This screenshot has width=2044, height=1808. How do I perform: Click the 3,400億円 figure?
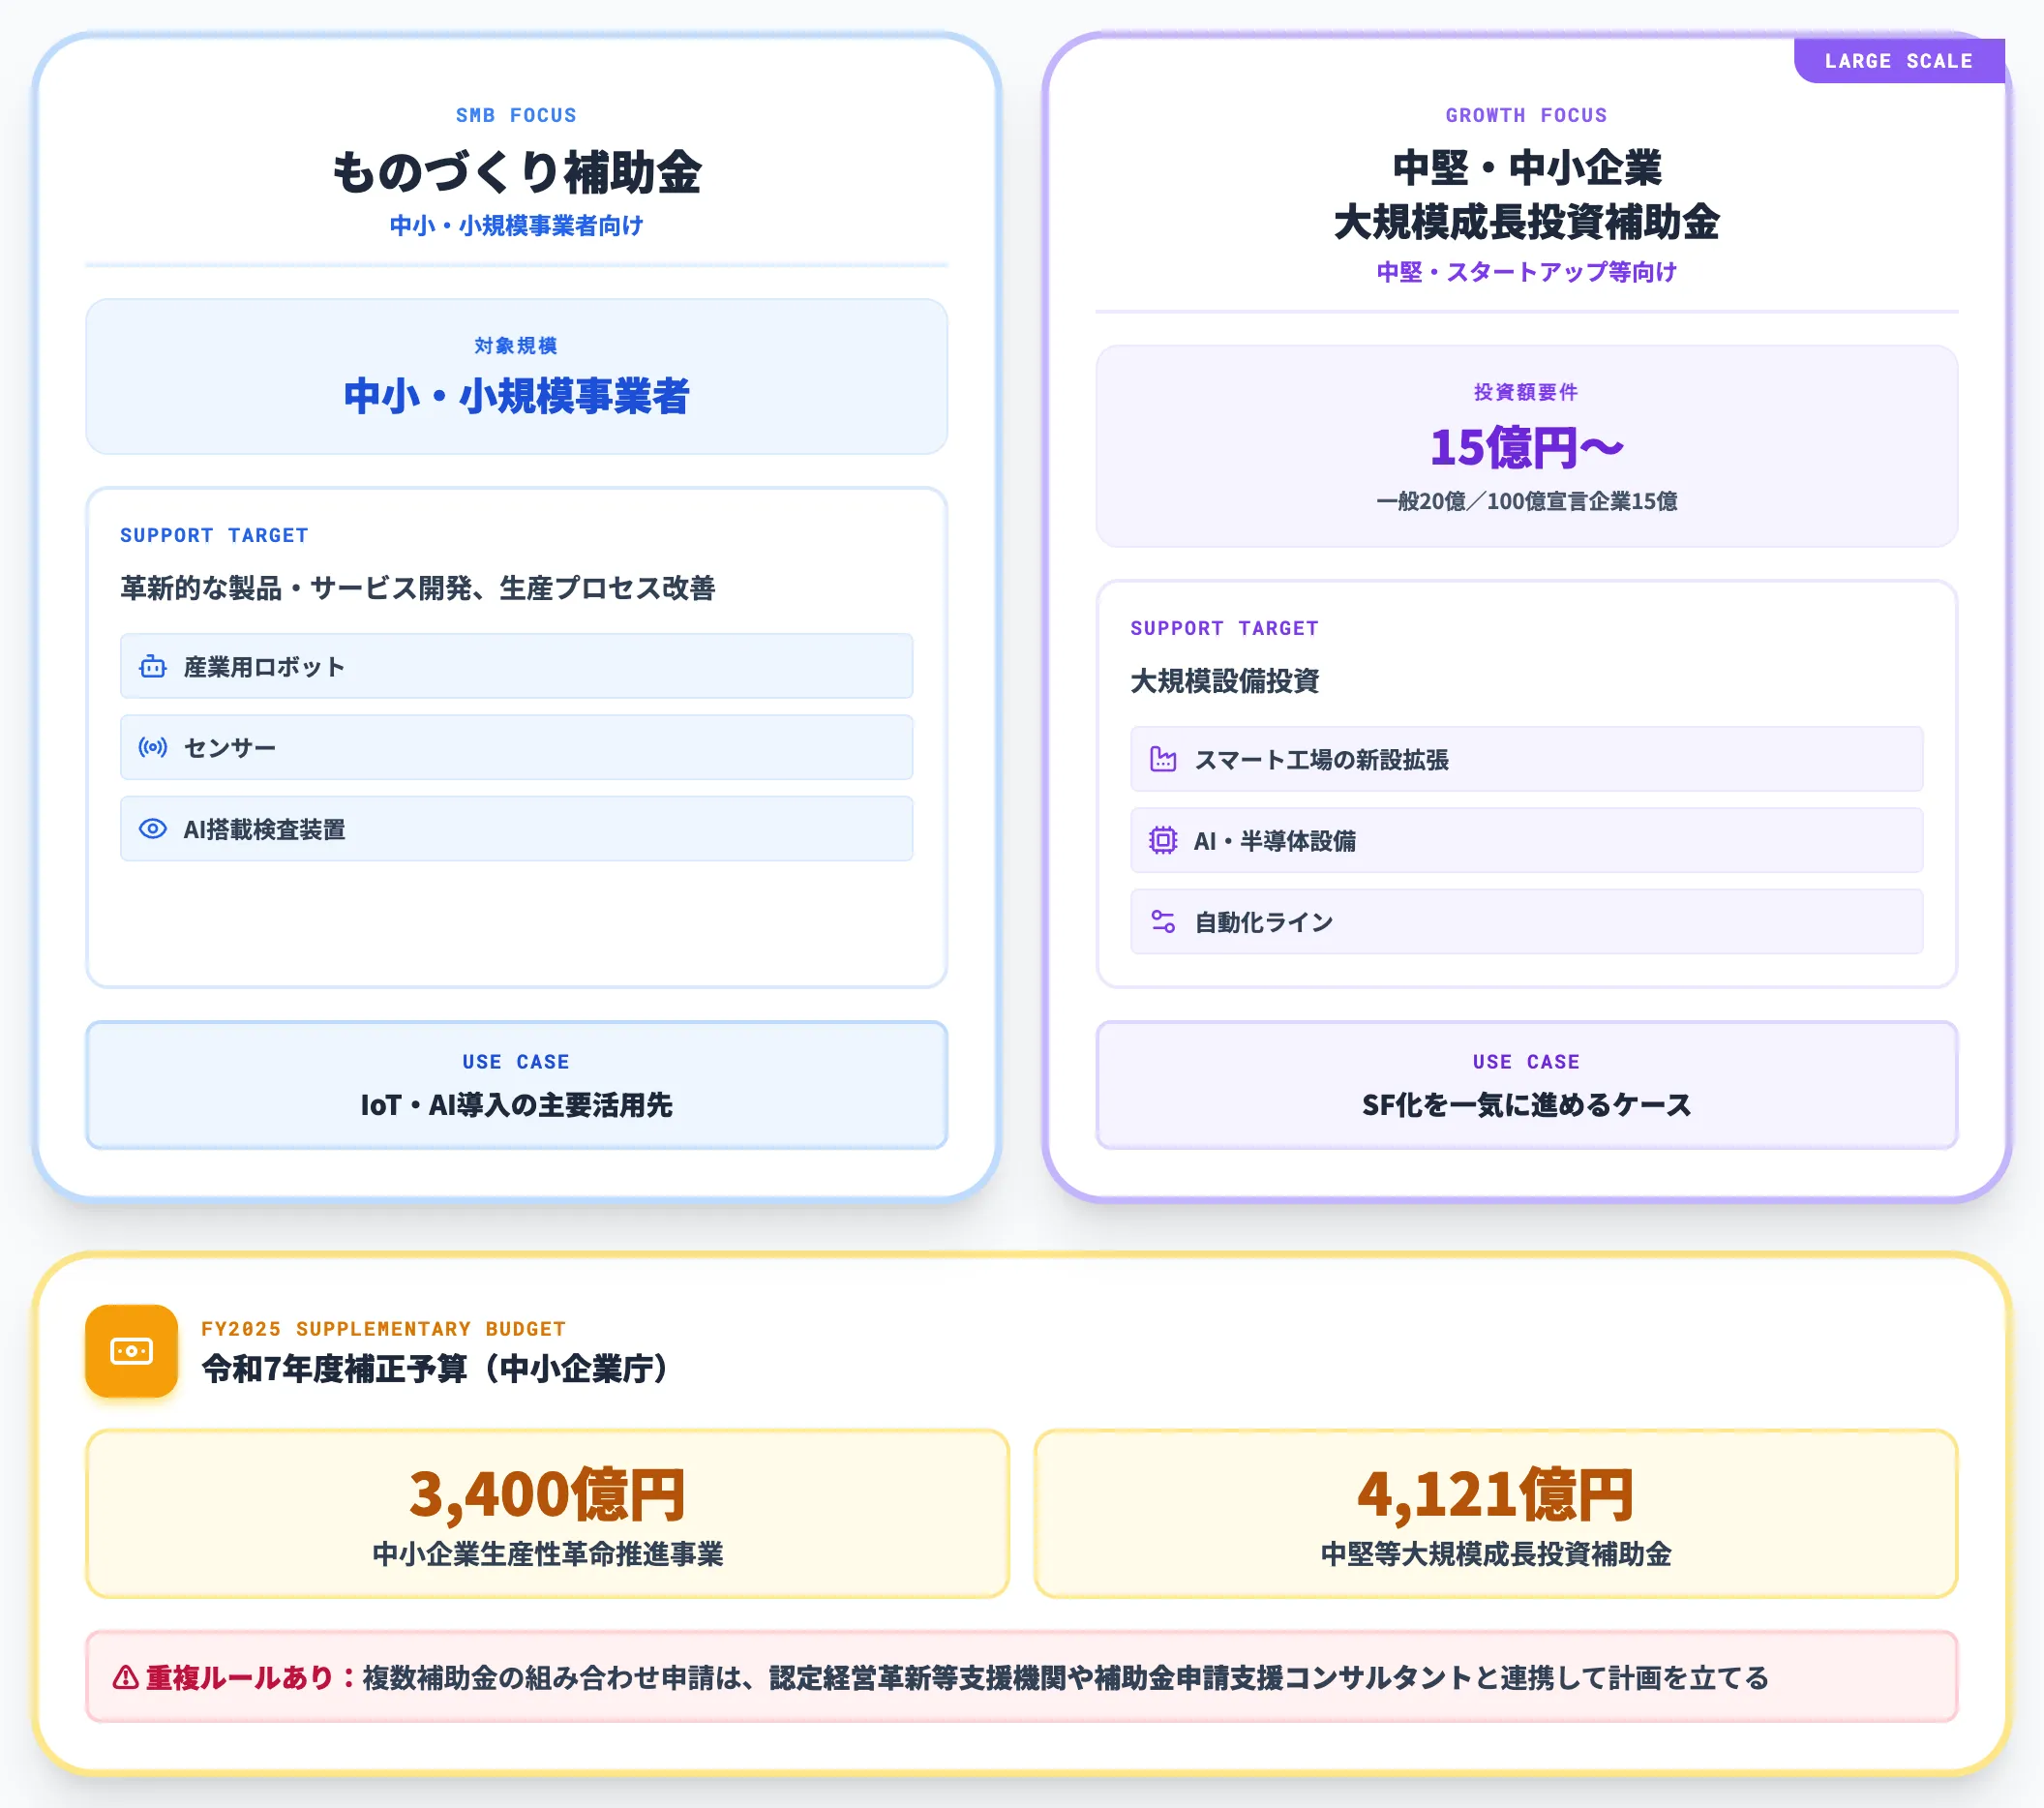547,1495
